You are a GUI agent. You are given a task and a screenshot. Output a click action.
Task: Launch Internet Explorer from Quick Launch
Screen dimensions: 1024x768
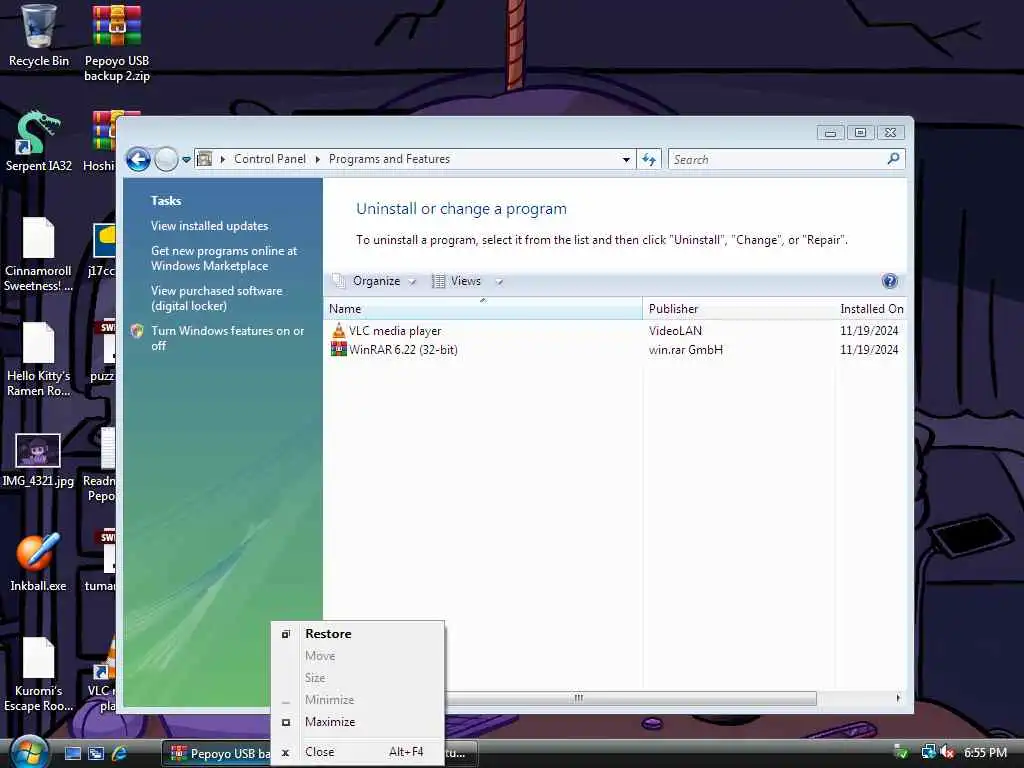click(120, 754)
